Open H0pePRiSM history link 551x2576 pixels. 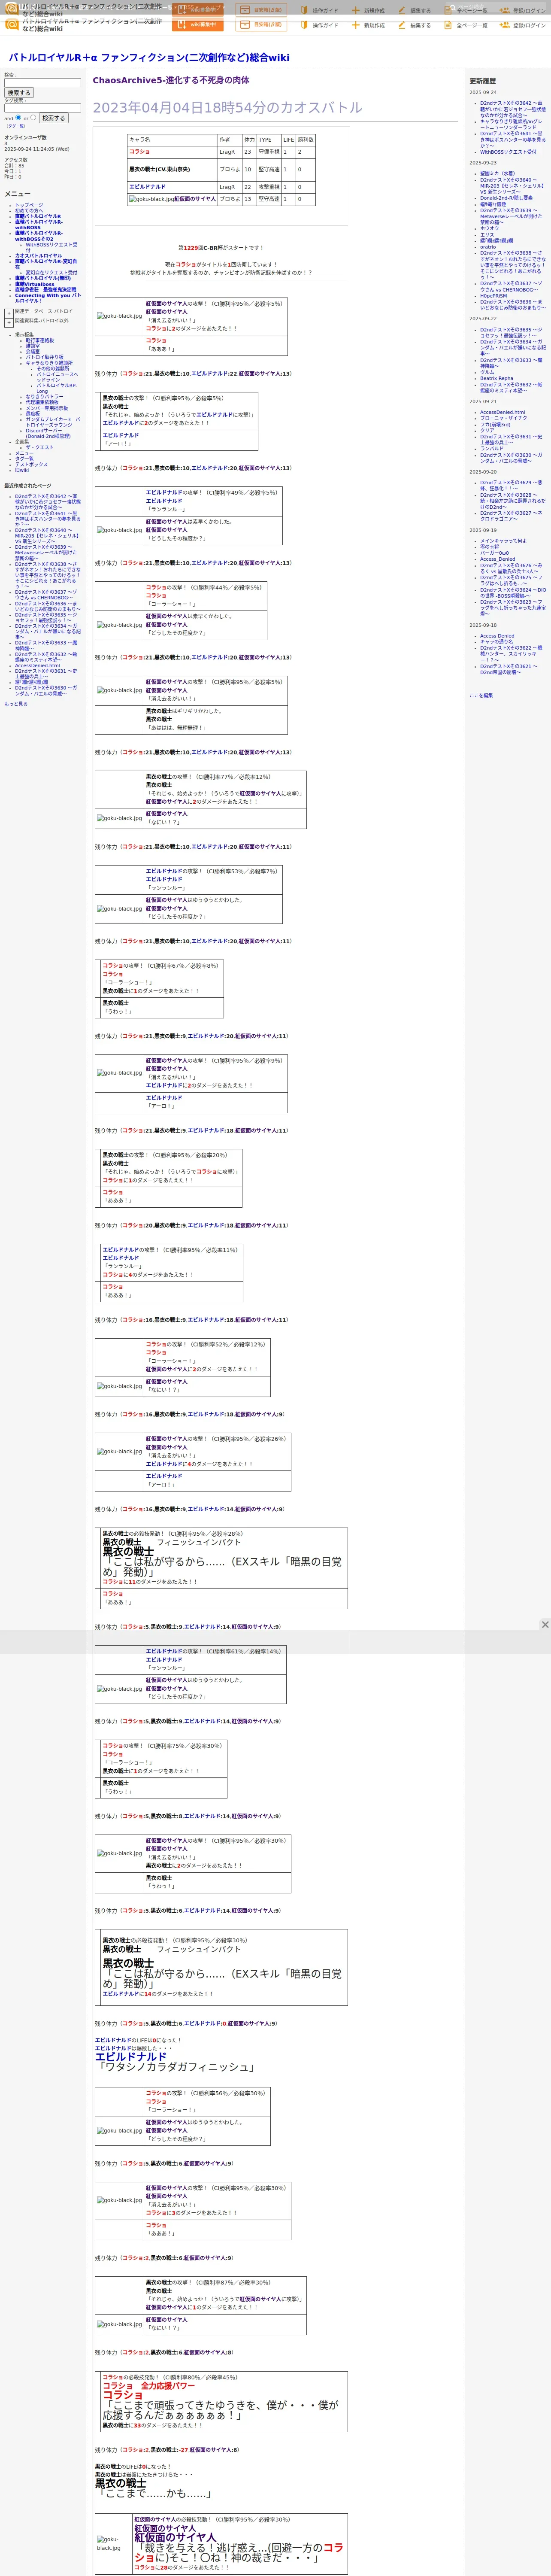click(493, 296)
